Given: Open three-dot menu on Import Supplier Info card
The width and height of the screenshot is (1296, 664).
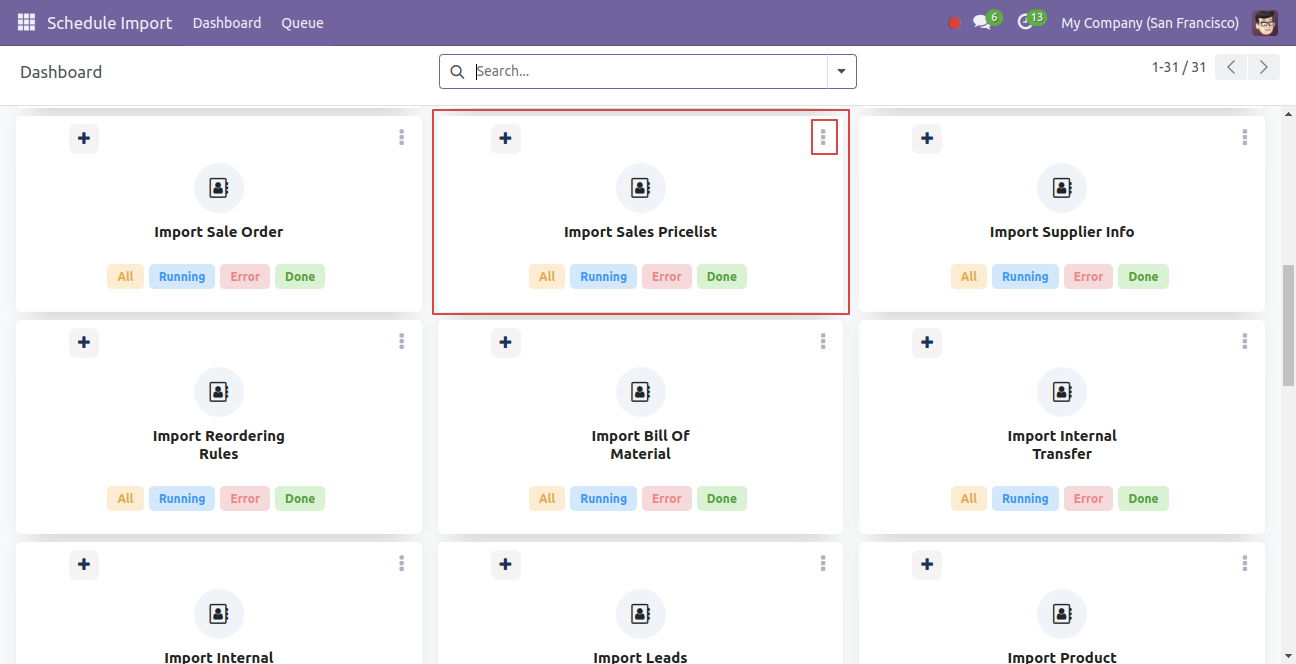Looking at the screenshot, I should tap(1245, 137).
